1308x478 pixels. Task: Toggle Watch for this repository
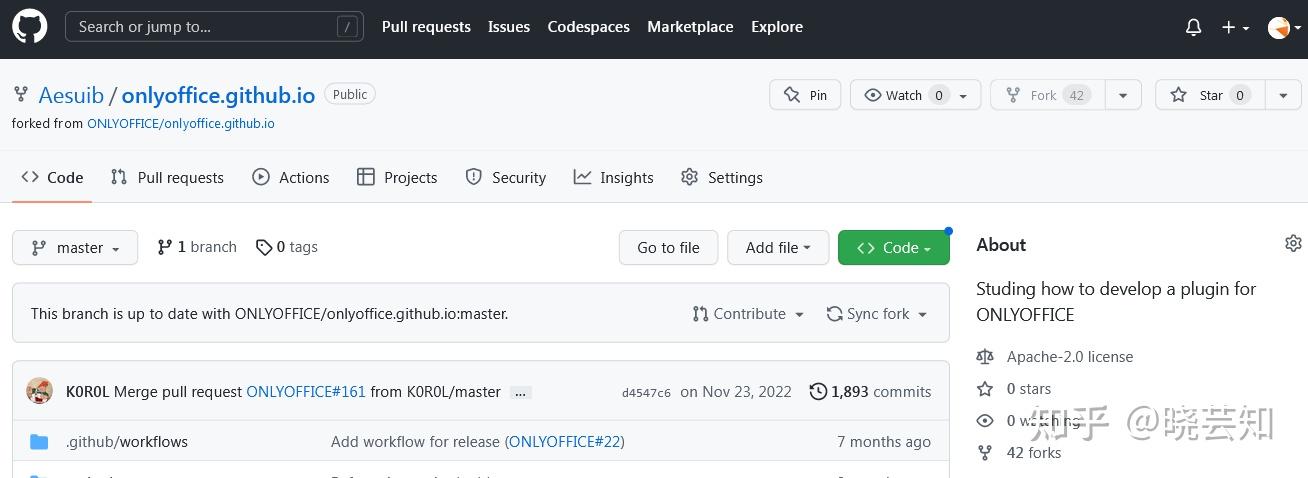[905, 95]
